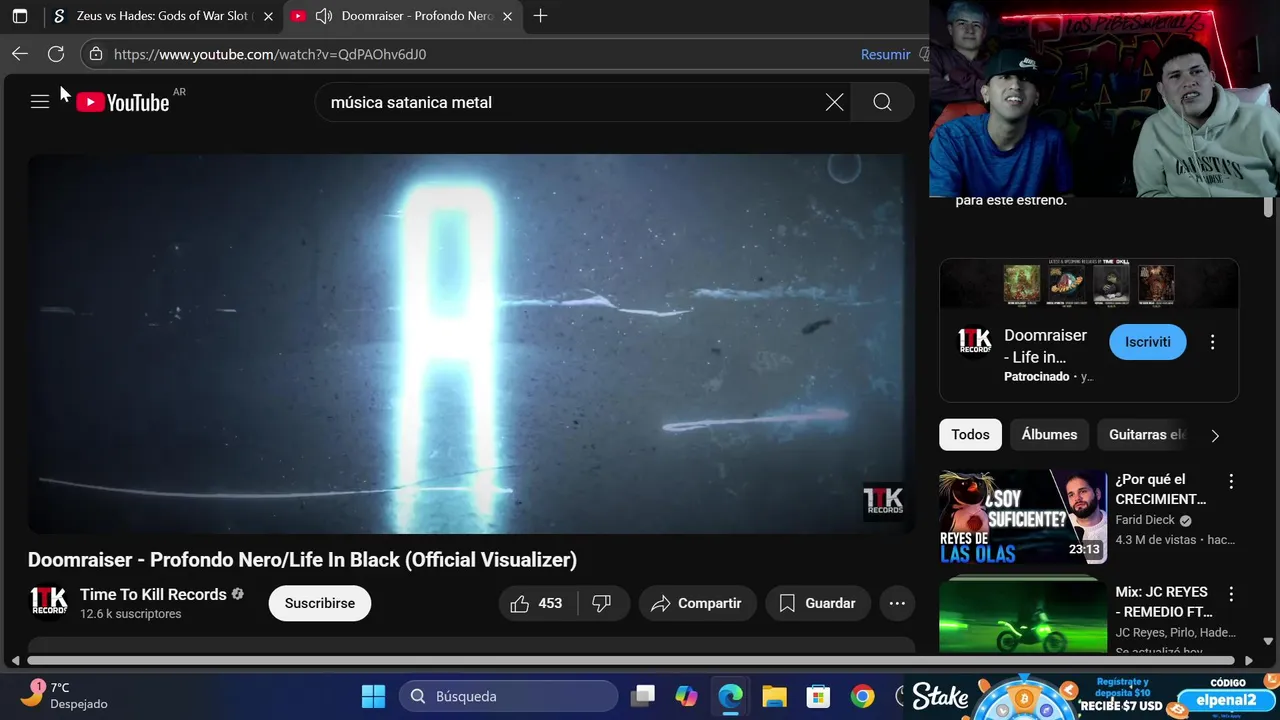Select the Álbumes filter chip
This screenshot has height=720, width=1280.
coord(1049,435)
